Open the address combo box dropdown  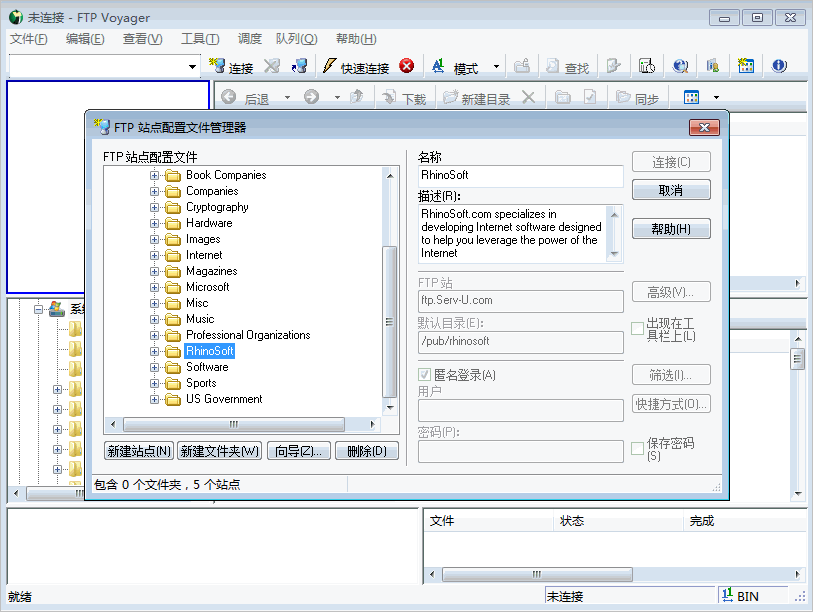coord(192,66)
